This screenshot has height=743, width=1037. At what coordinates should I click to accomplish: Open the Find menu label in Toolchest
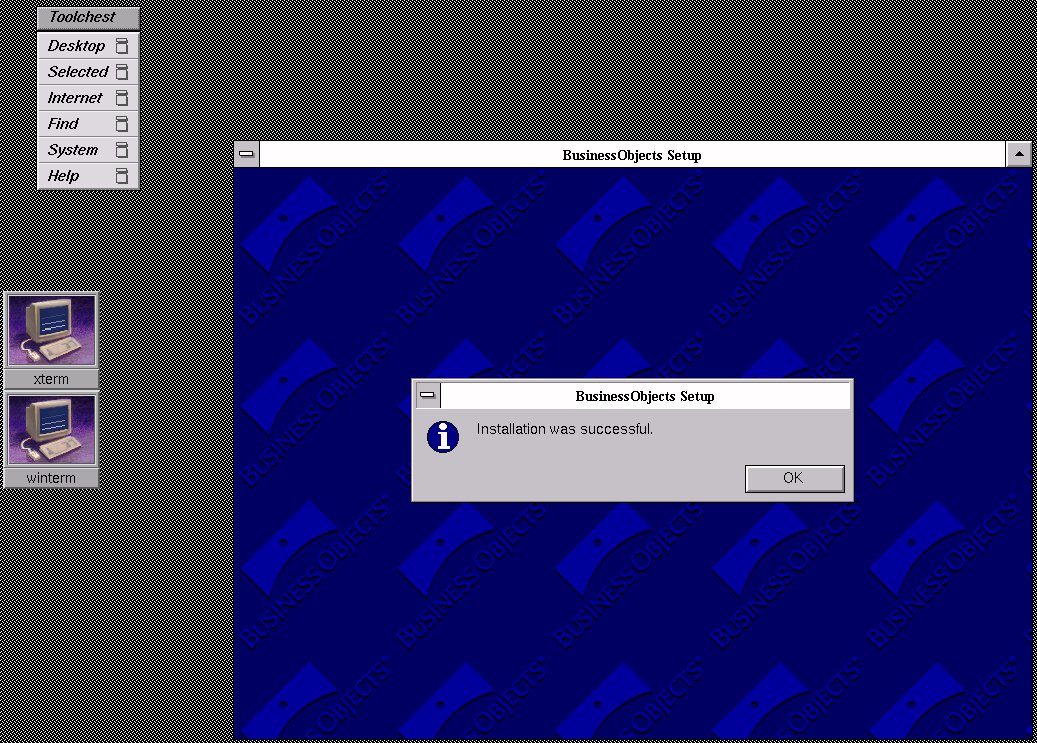pos(63,124)
